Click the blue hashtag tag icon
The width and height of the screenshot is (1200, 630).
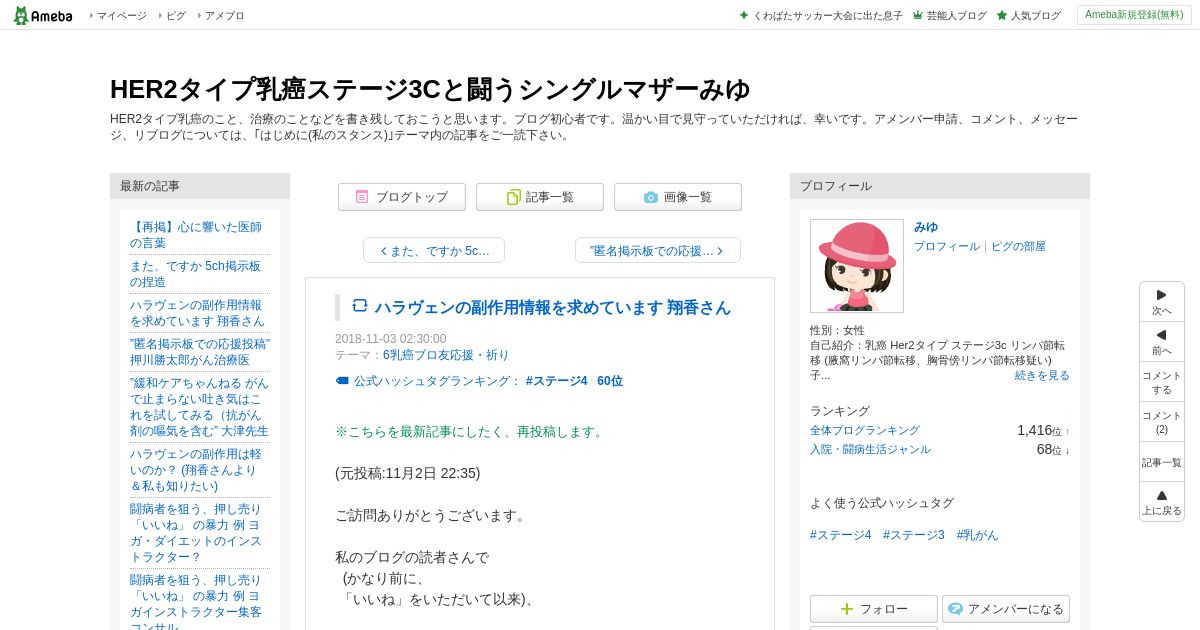(342, 381)
